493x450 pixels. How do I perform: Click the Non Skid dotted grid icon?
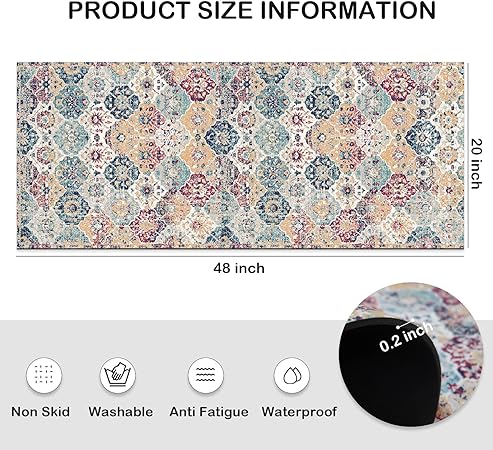tap(44, 375)
